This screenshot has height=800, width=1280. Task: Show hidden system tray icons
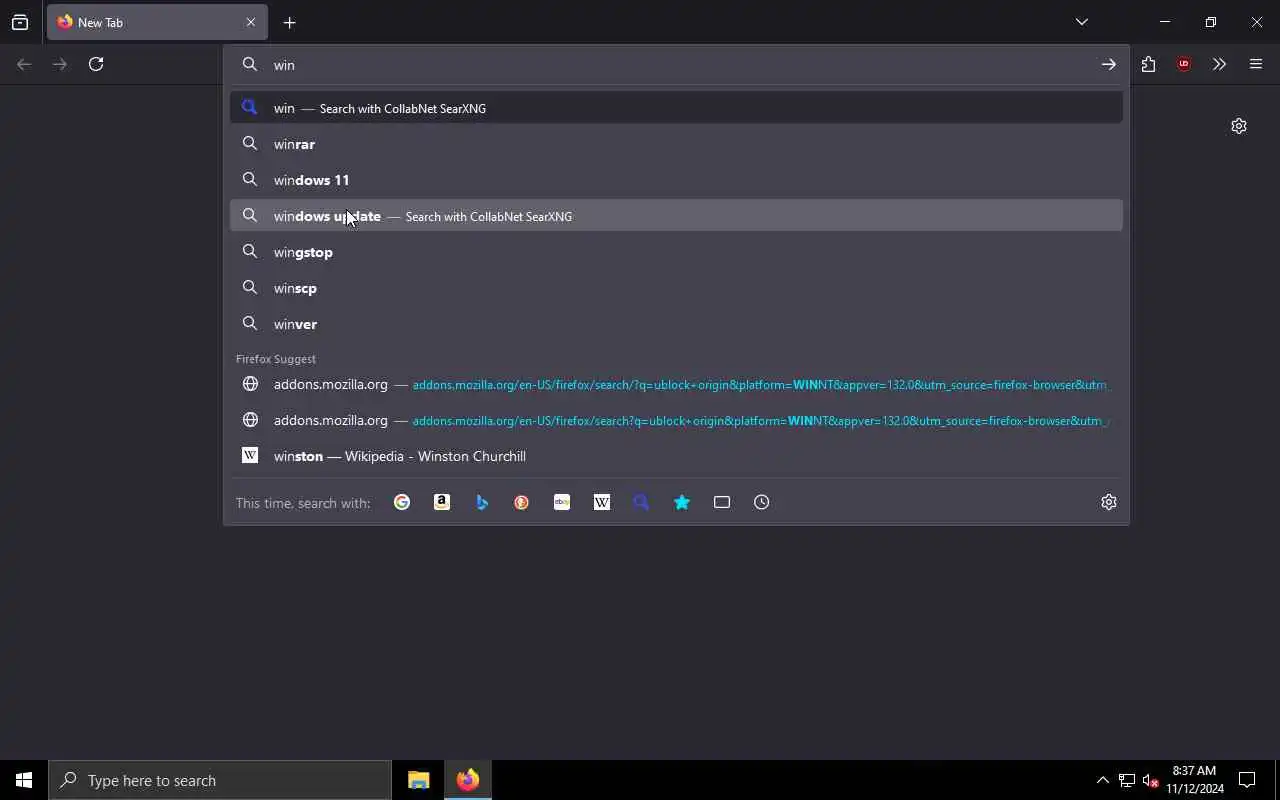coord(1102,780)
